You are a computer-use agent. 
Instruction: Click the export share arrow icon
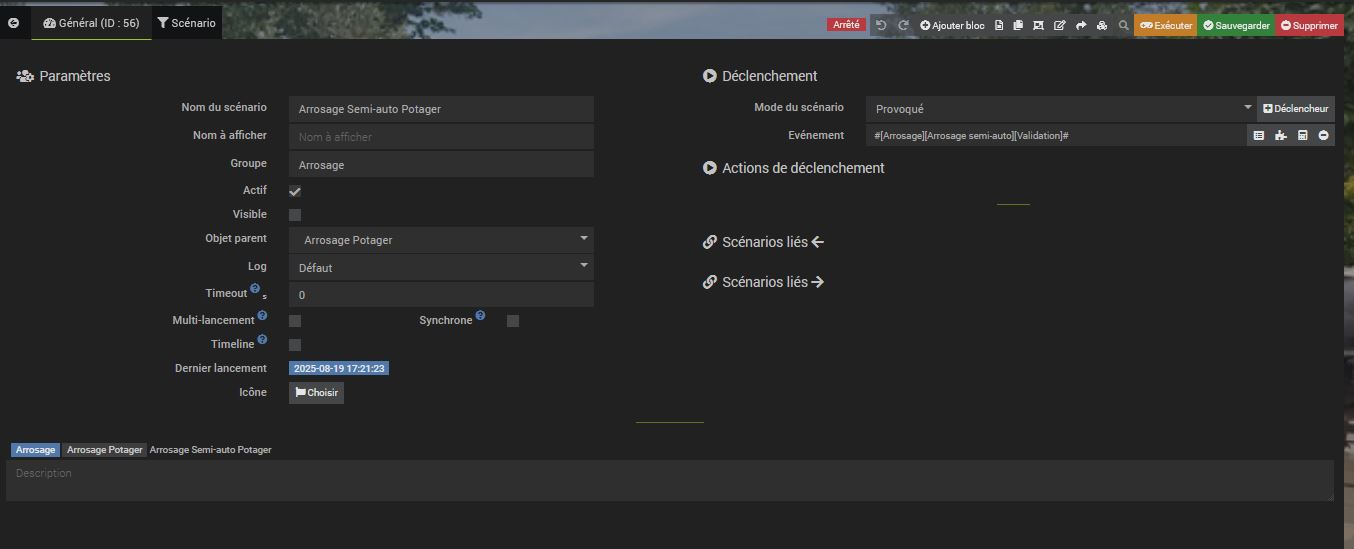point(1081,25)
